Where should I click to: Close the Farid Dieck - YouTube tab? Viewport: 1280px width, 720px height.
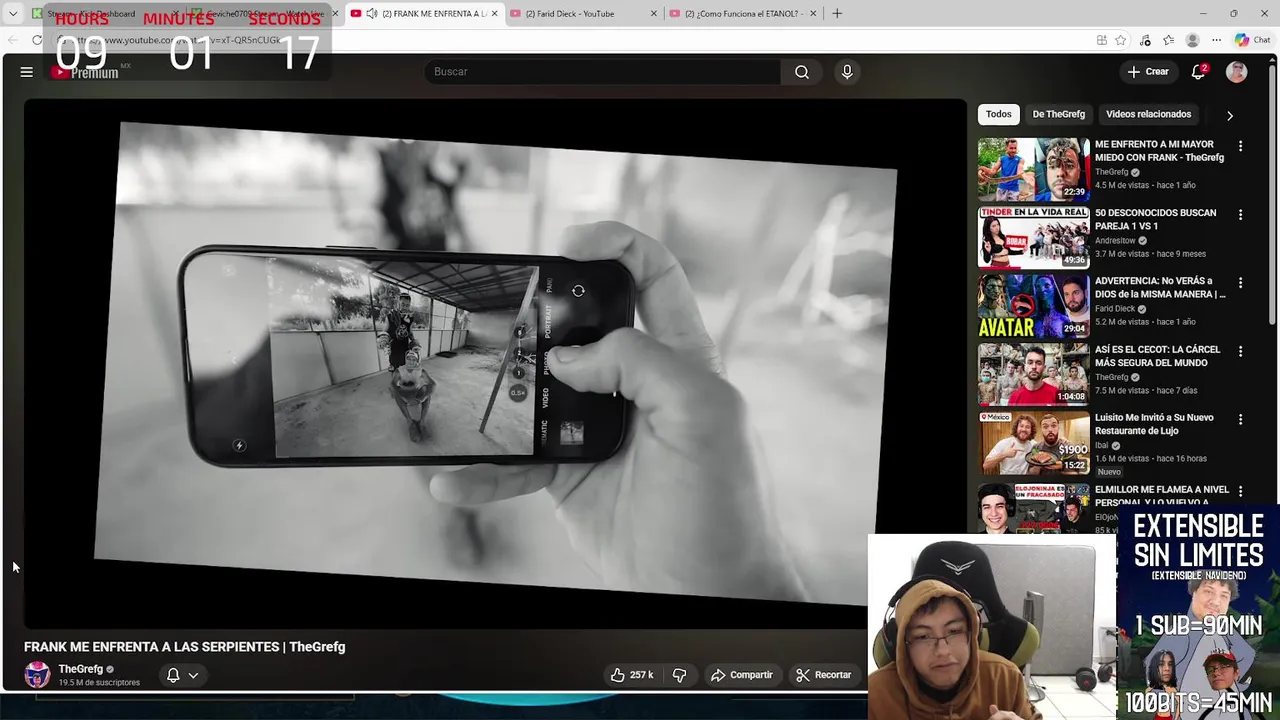coord(654,14)
